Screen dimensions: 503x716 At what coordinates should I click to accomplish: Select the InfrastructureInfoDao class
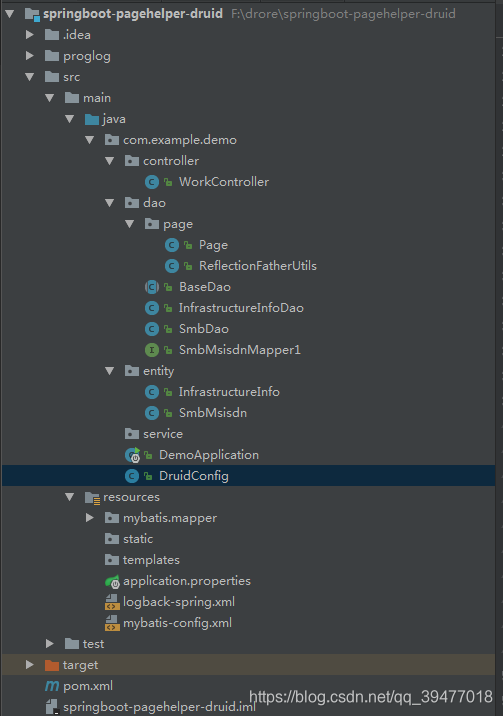(x=241, y=308)
